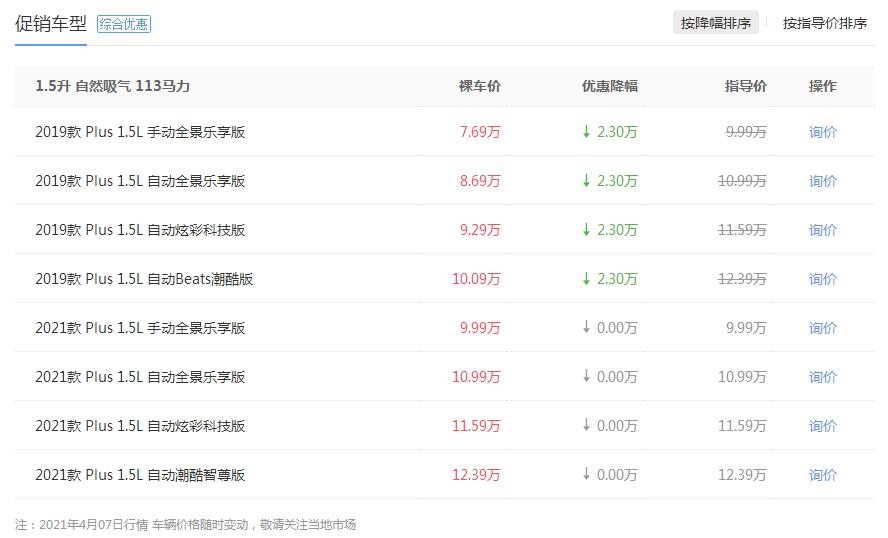Click 0.00万 discount in 2021款 自动潮酷智尊版 row
The width and height of the screenshot is (888, 538).
(610, 475)
